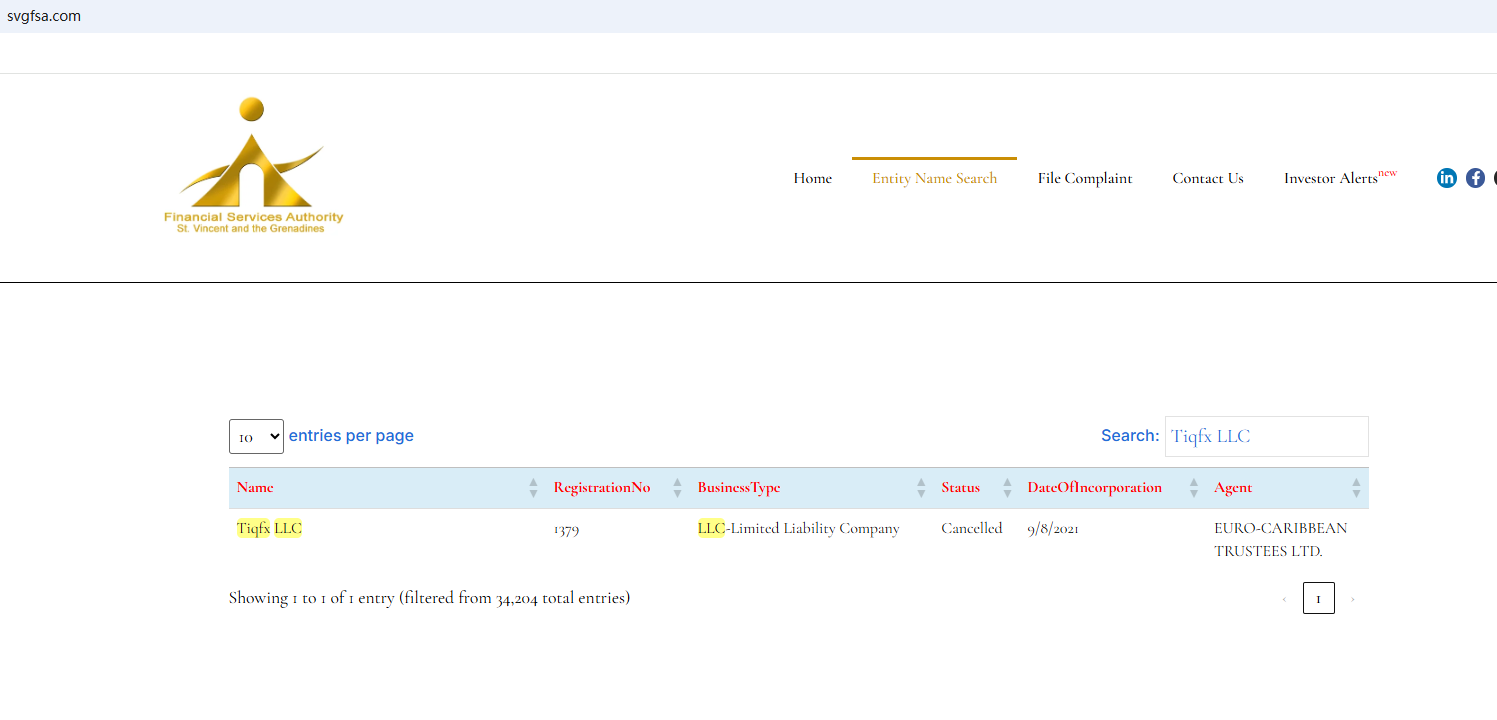Image resolution: width=1497 pixels, height=720 pixels.
Task: Sort by Name column arrows
Action: [533, 488]
